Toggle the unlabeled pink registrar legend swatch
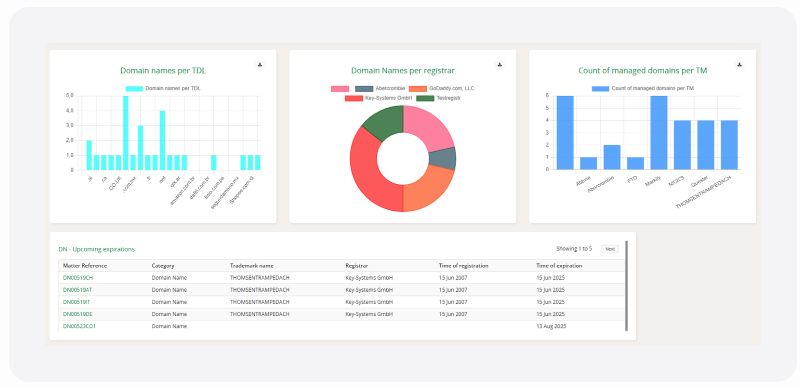 (340, 88)
